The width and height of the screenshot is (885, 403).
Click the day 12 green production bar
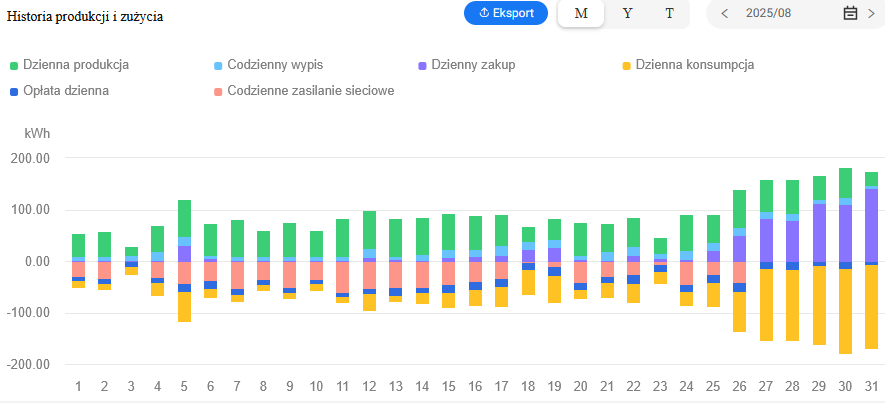pos(369,230)
